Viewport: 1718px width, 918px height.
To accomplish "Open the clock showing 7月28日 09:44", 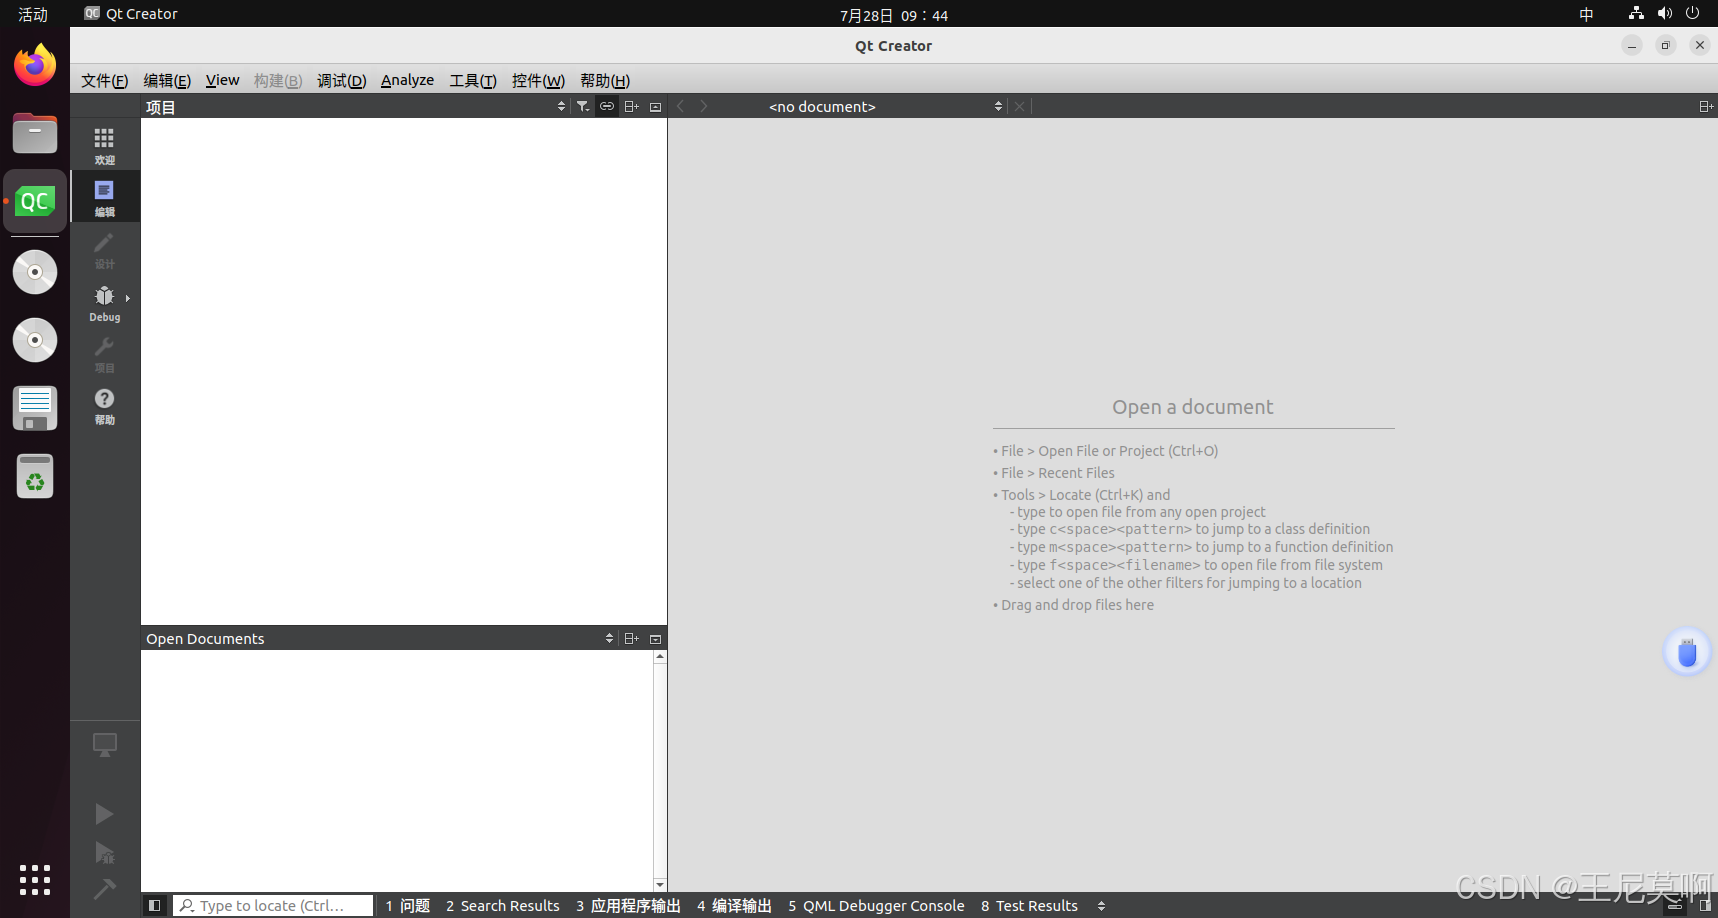I will pyautogui.click(x=893, y=15).
